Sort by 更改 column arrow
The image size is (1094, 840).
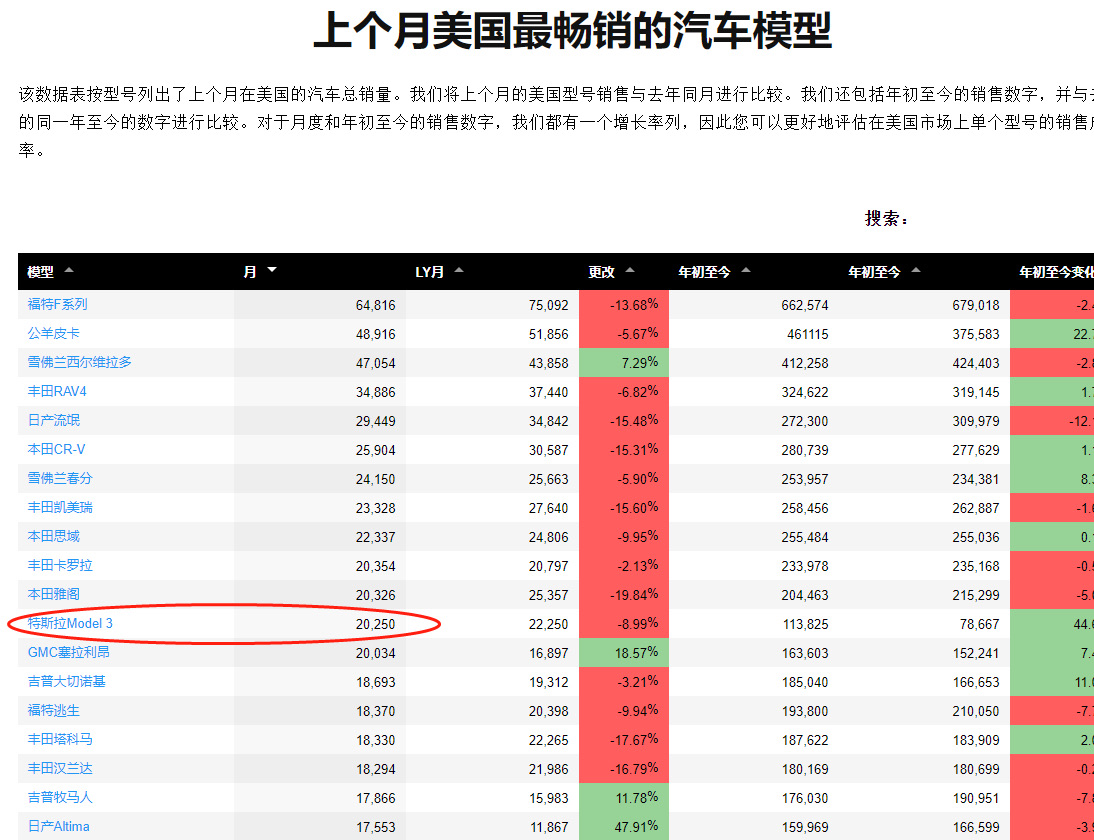click(x=630, y=270)
